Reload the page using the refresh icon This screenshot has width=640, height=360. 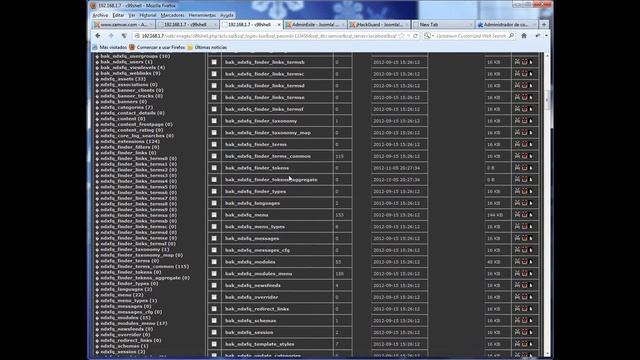tap(416, 36)
